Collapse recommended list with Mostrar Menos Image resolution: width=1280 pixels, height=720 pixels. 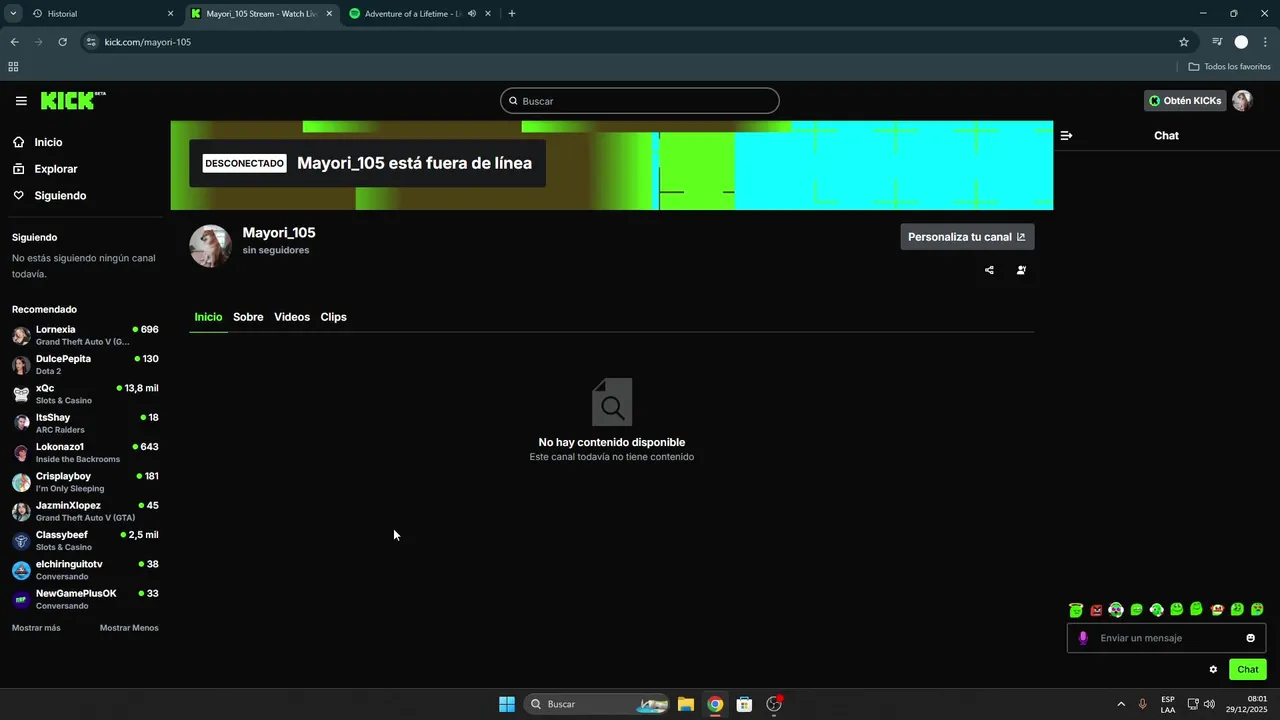(x=129, y=628)
